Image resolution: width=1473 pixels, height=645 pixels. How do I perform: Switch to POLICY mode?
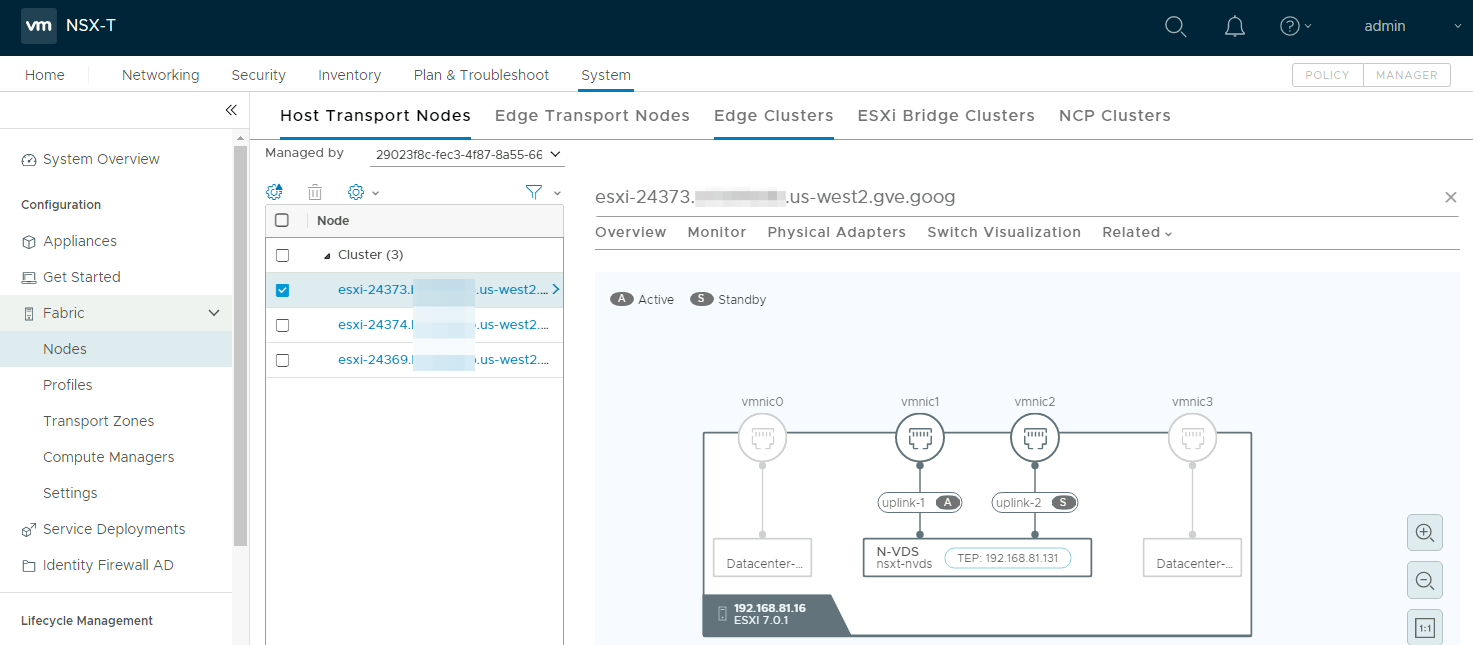pos(1327,75)
